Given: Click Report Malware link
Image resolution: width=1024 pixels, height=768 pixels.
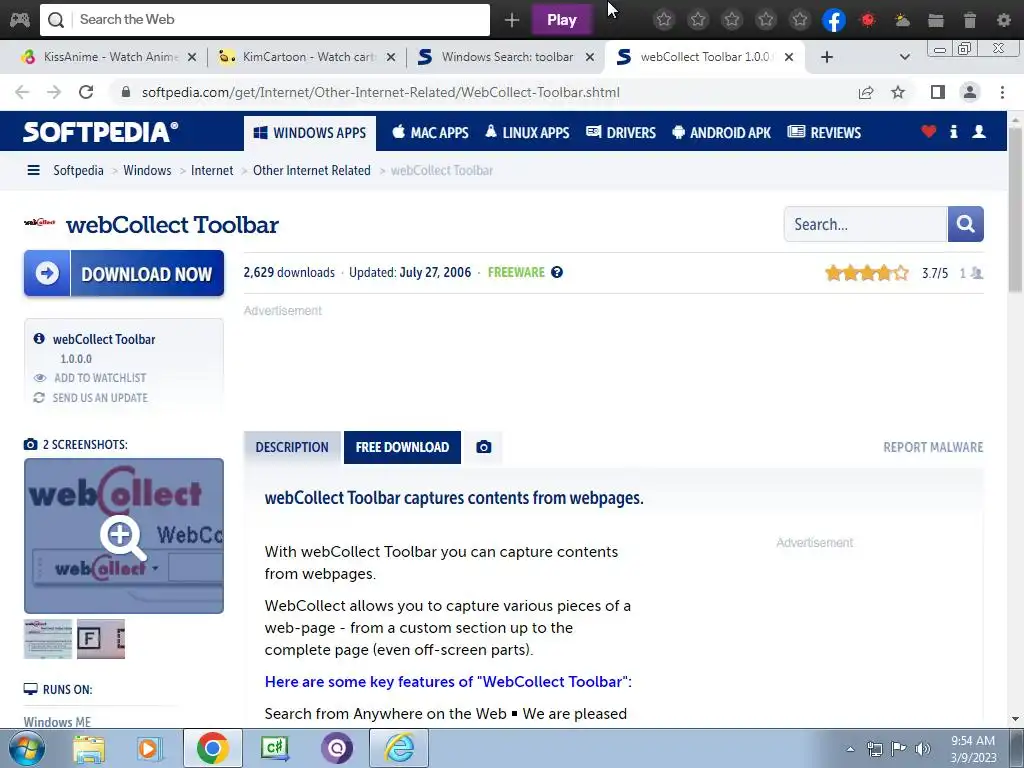Looking at the screenshot, I should click(933, 447).
